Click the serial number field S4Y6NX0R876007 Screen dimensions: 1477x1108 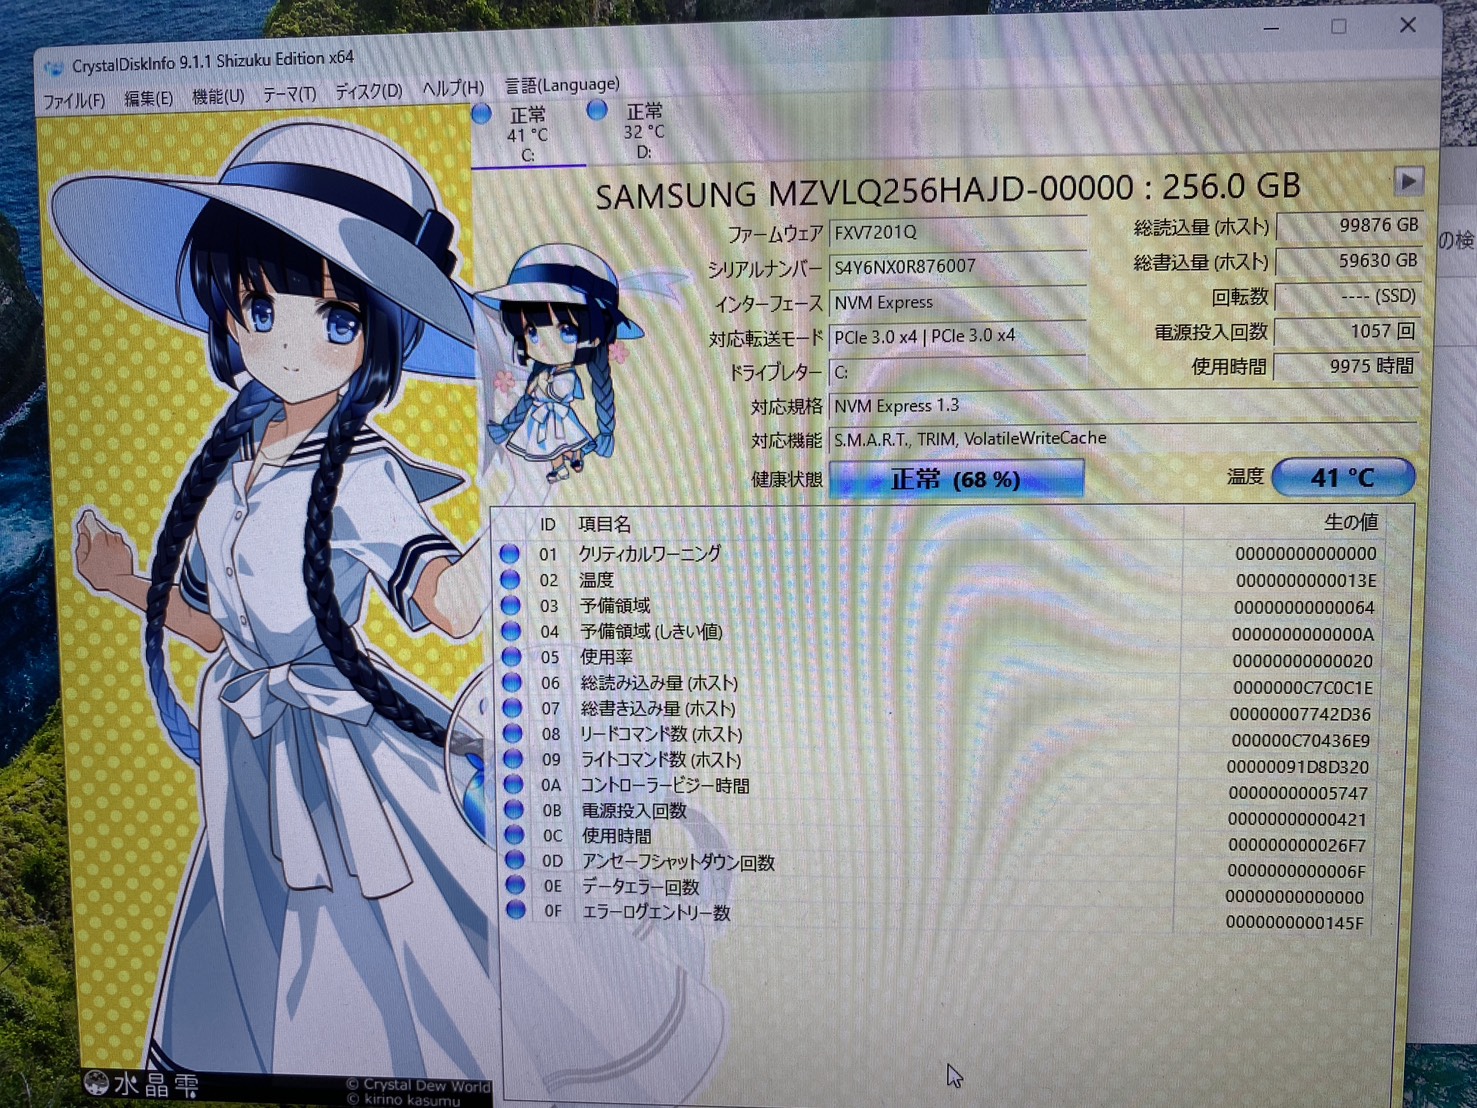tap(957, 267)
